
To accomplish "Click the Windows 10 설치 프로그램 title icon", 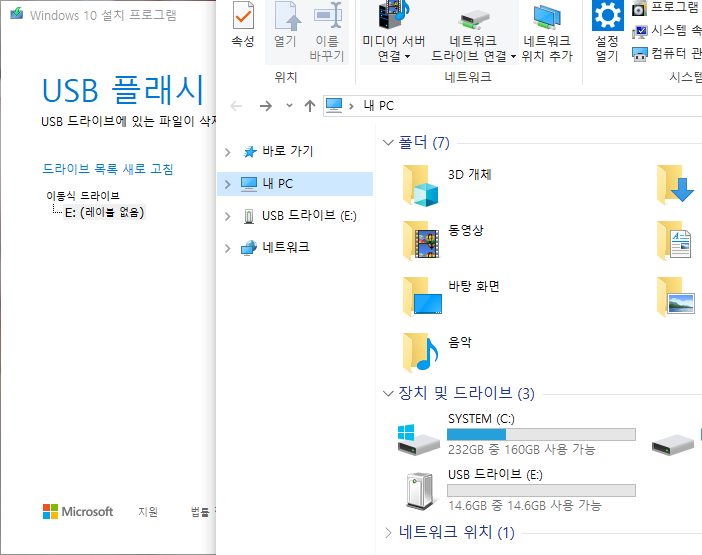I will (17, 14).
